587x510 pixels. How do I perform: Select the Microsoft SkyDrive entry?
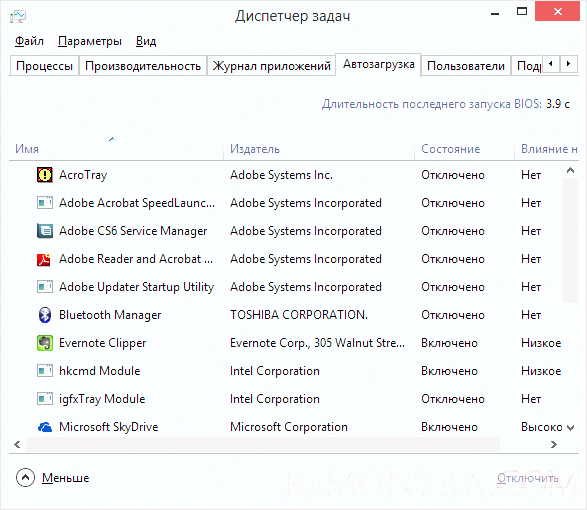109,427
